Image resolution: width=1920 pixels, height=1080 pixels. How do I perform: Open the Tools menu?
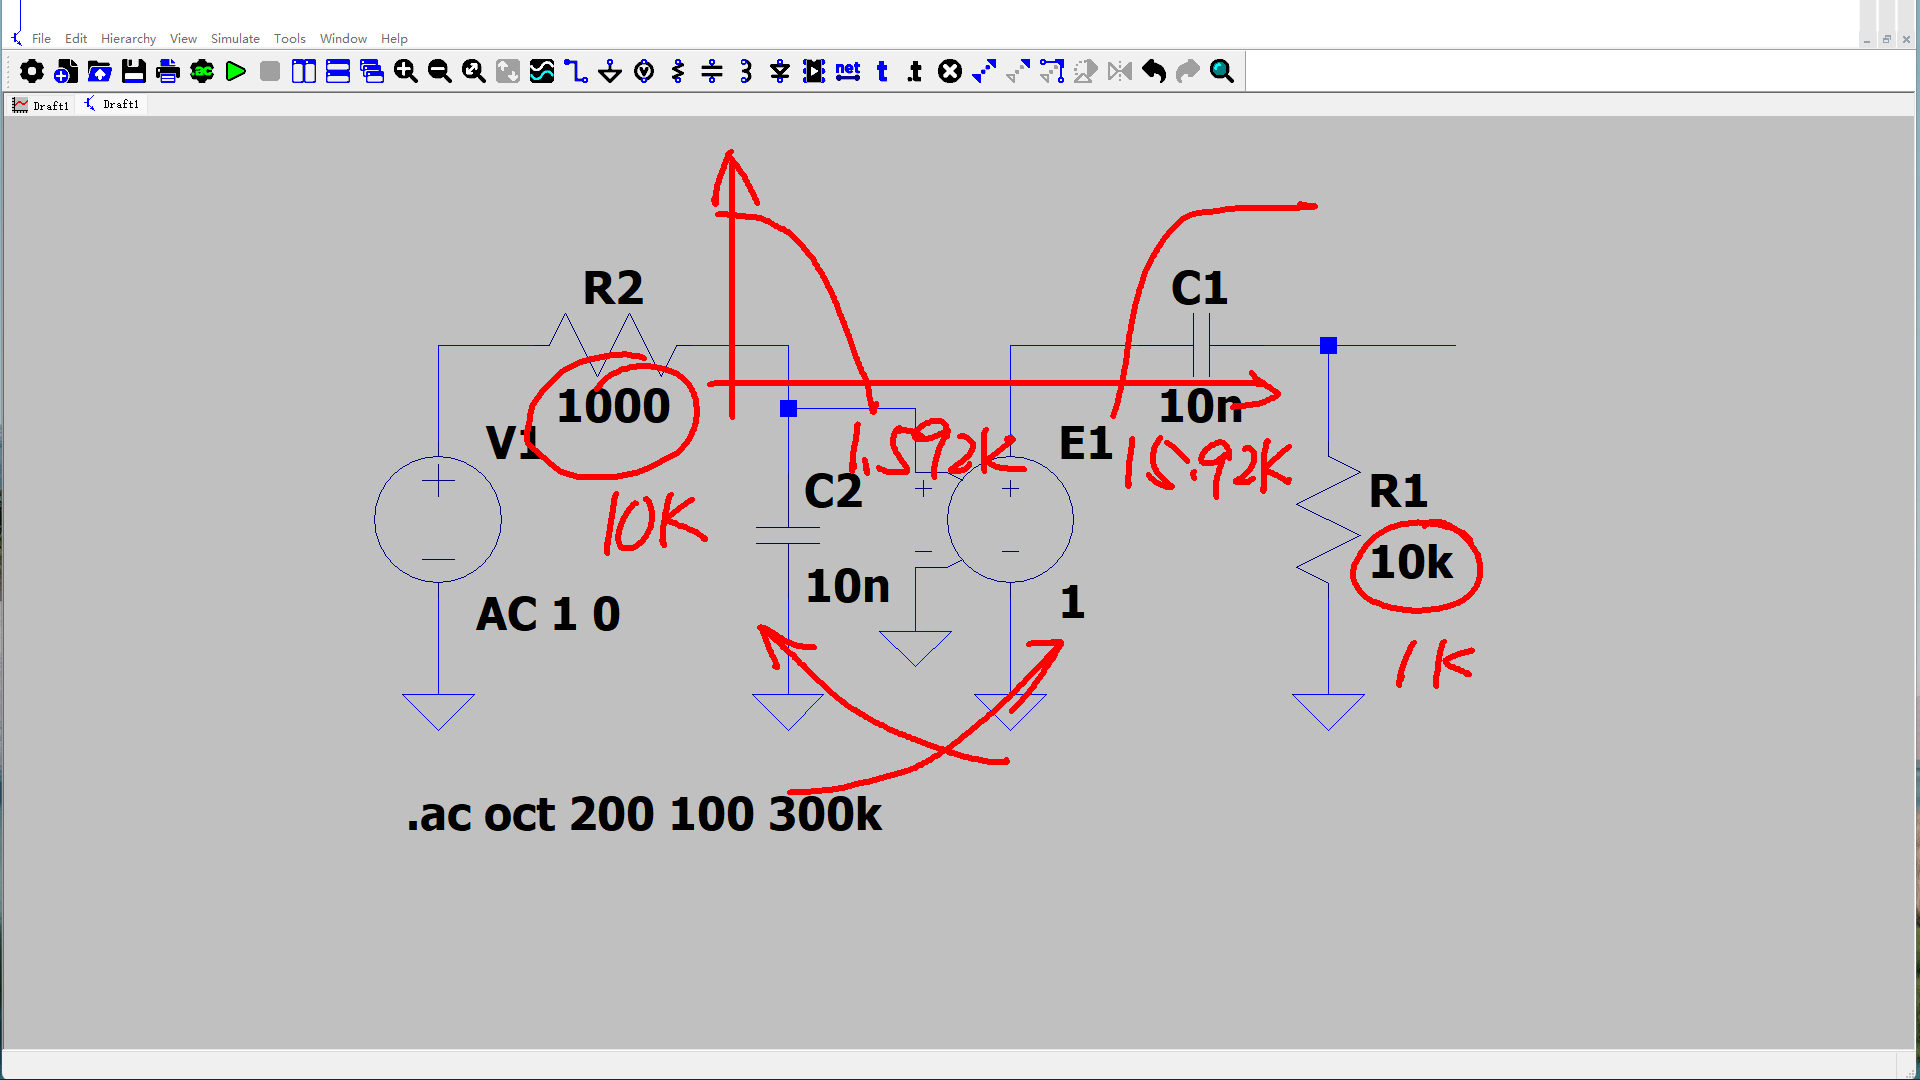[289, 38]
